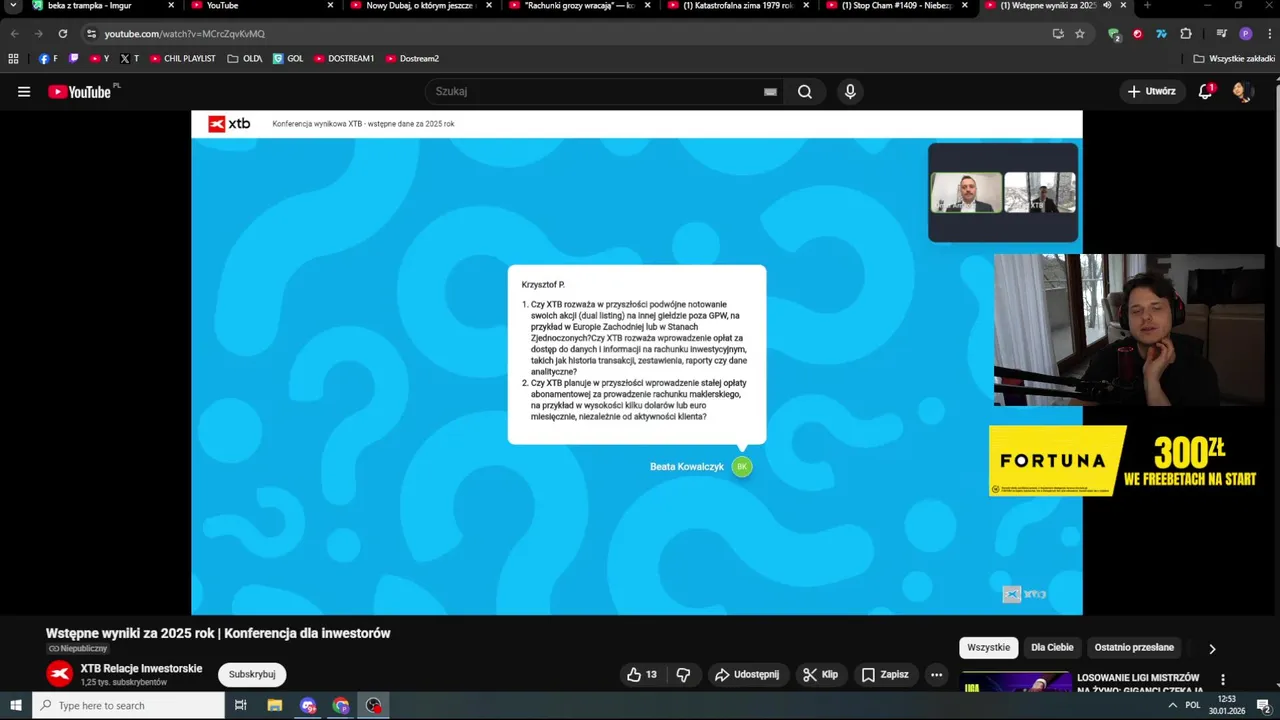Viewport: 1280px width, 720px height.
Task: Open the CHIL PLAYLIST bookmark
Action: [x=183, y=58]
